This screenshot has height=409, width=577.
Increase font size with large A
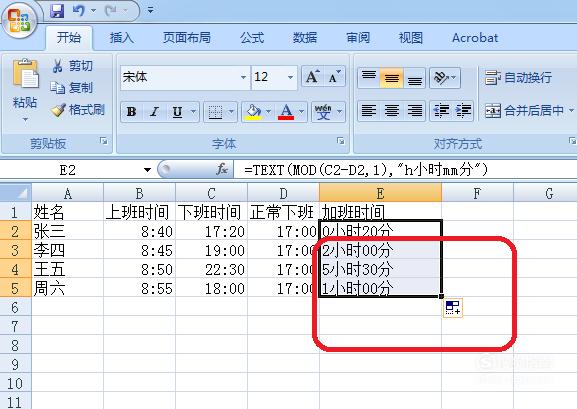pos(312,77)
